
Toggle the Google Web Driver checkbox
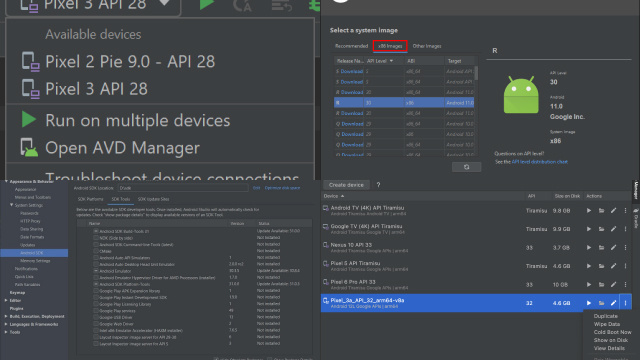(96, 324)
